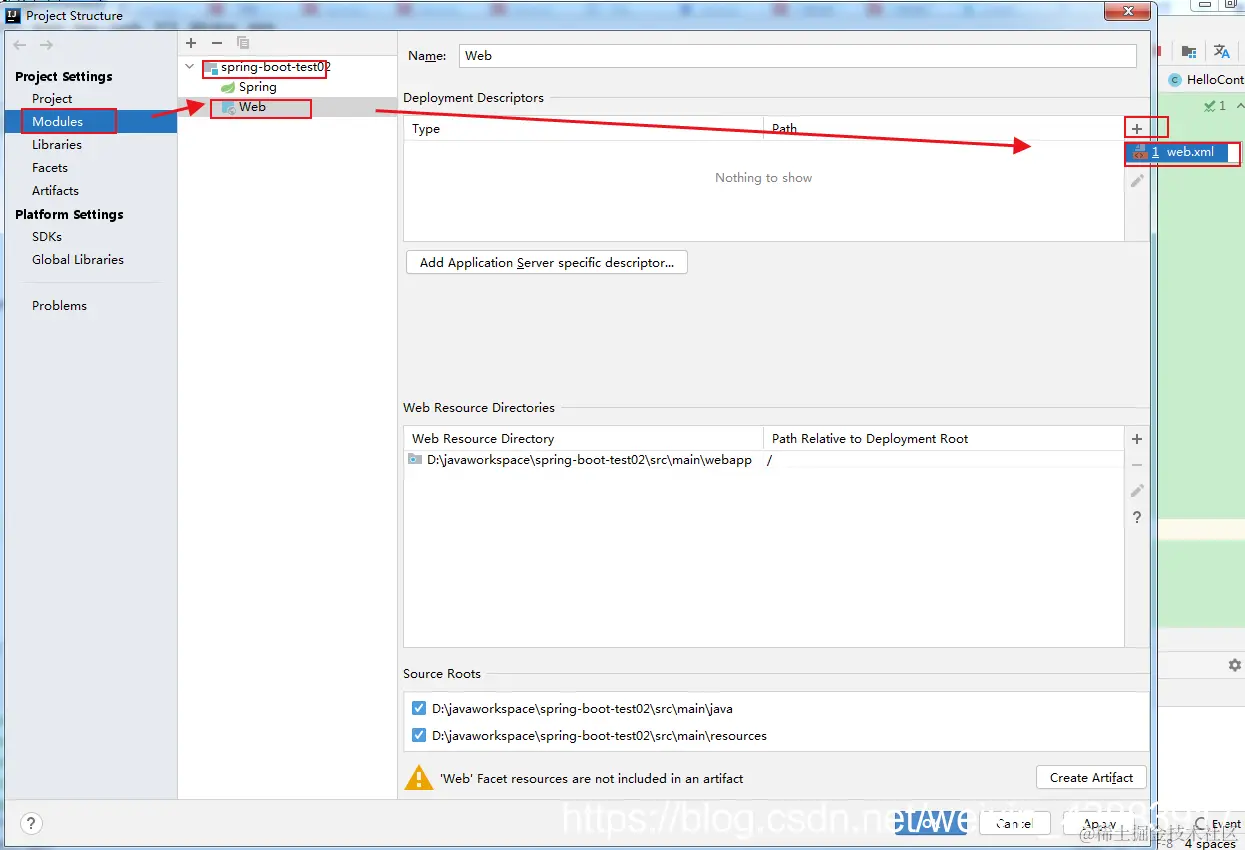Screen dimensions: 1245x850
Task: Open the Project settings page
Action: [52, 98]
